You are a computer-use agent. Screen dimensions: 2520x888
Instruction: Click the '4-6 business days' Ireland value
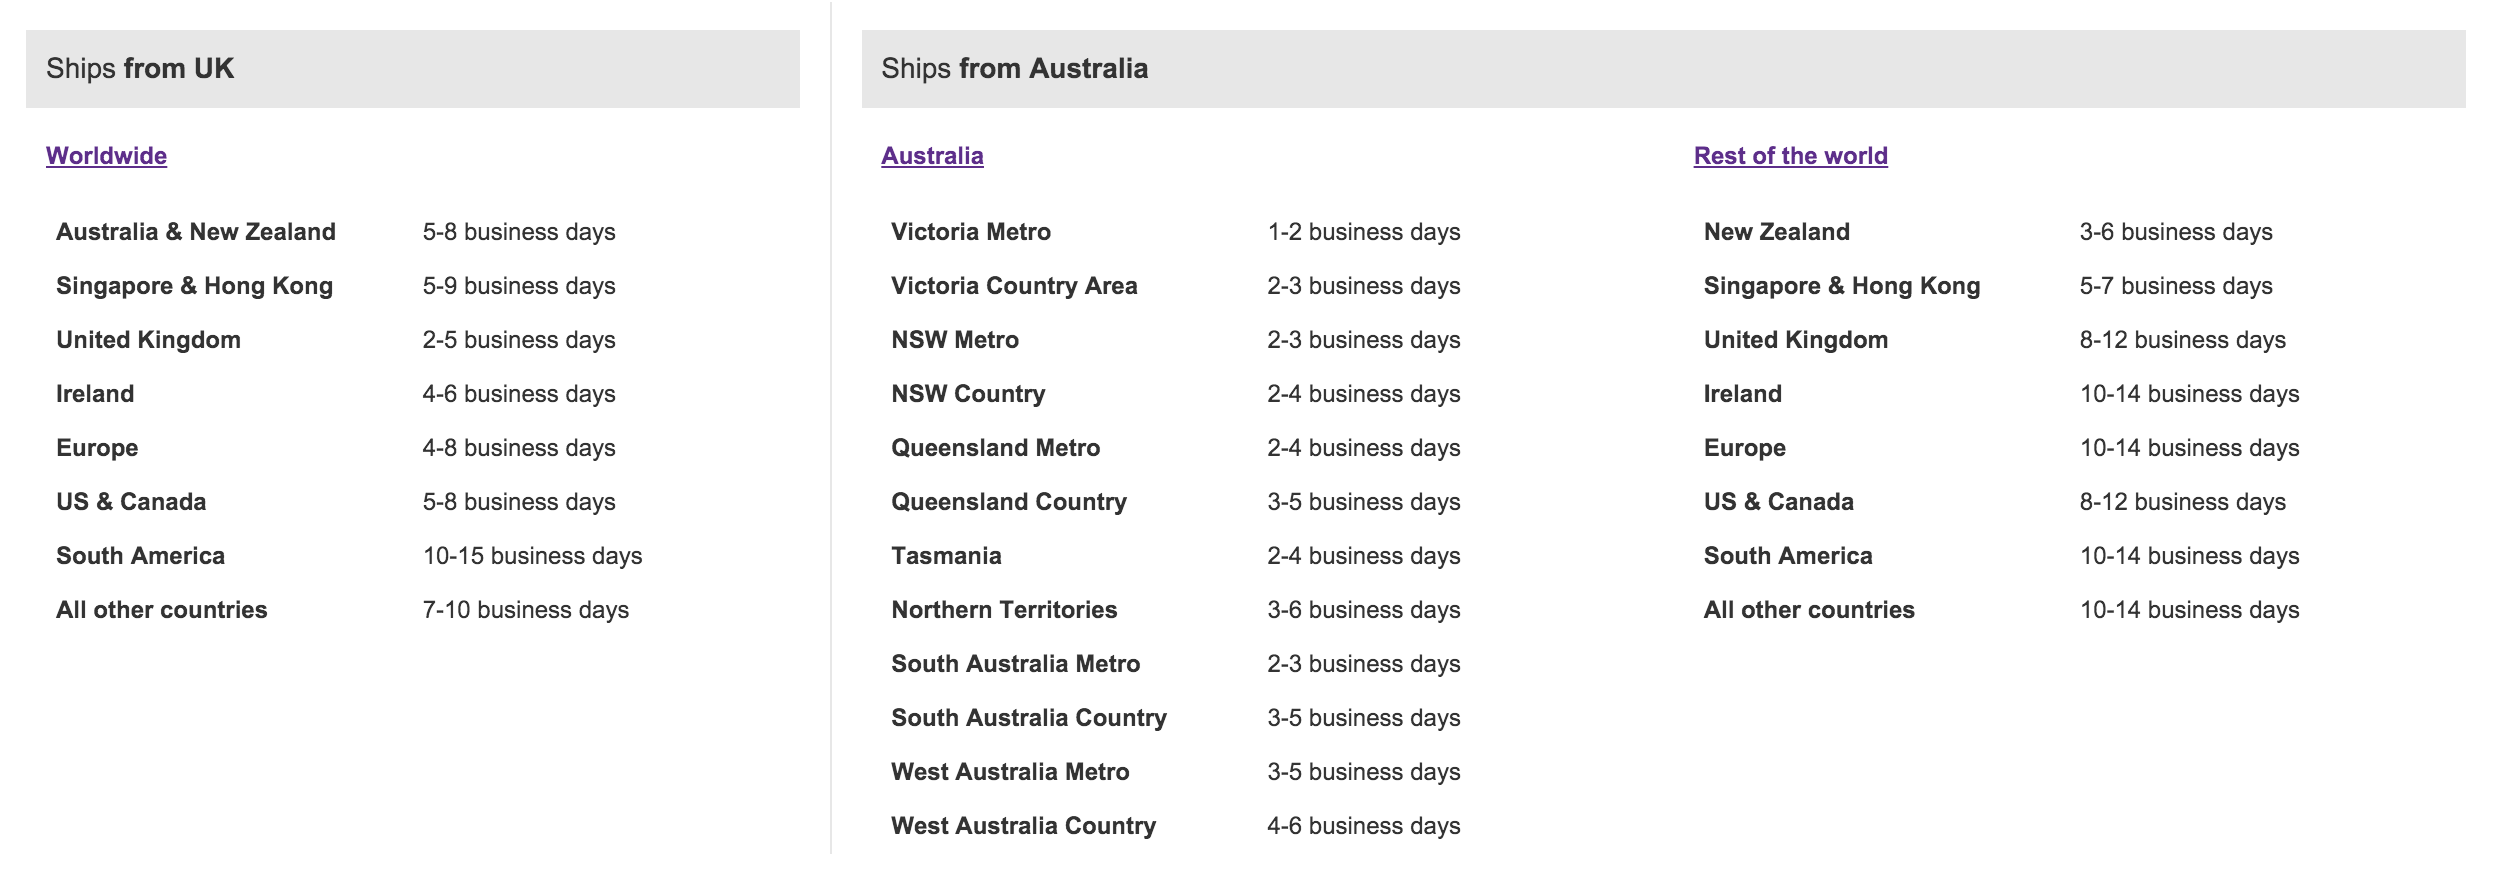click(519, 394)
